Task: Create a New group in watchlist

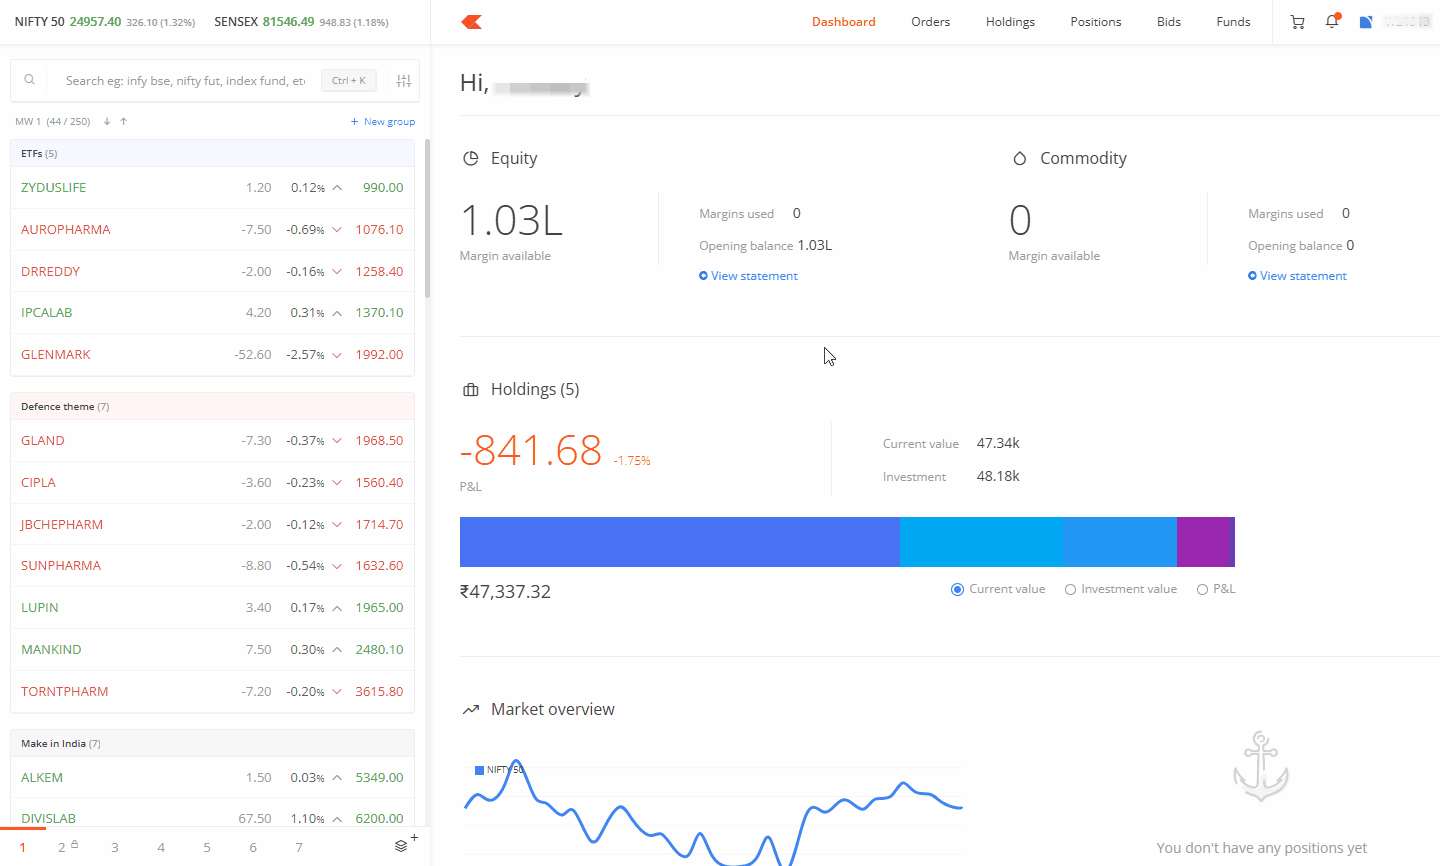Action: 383,122
